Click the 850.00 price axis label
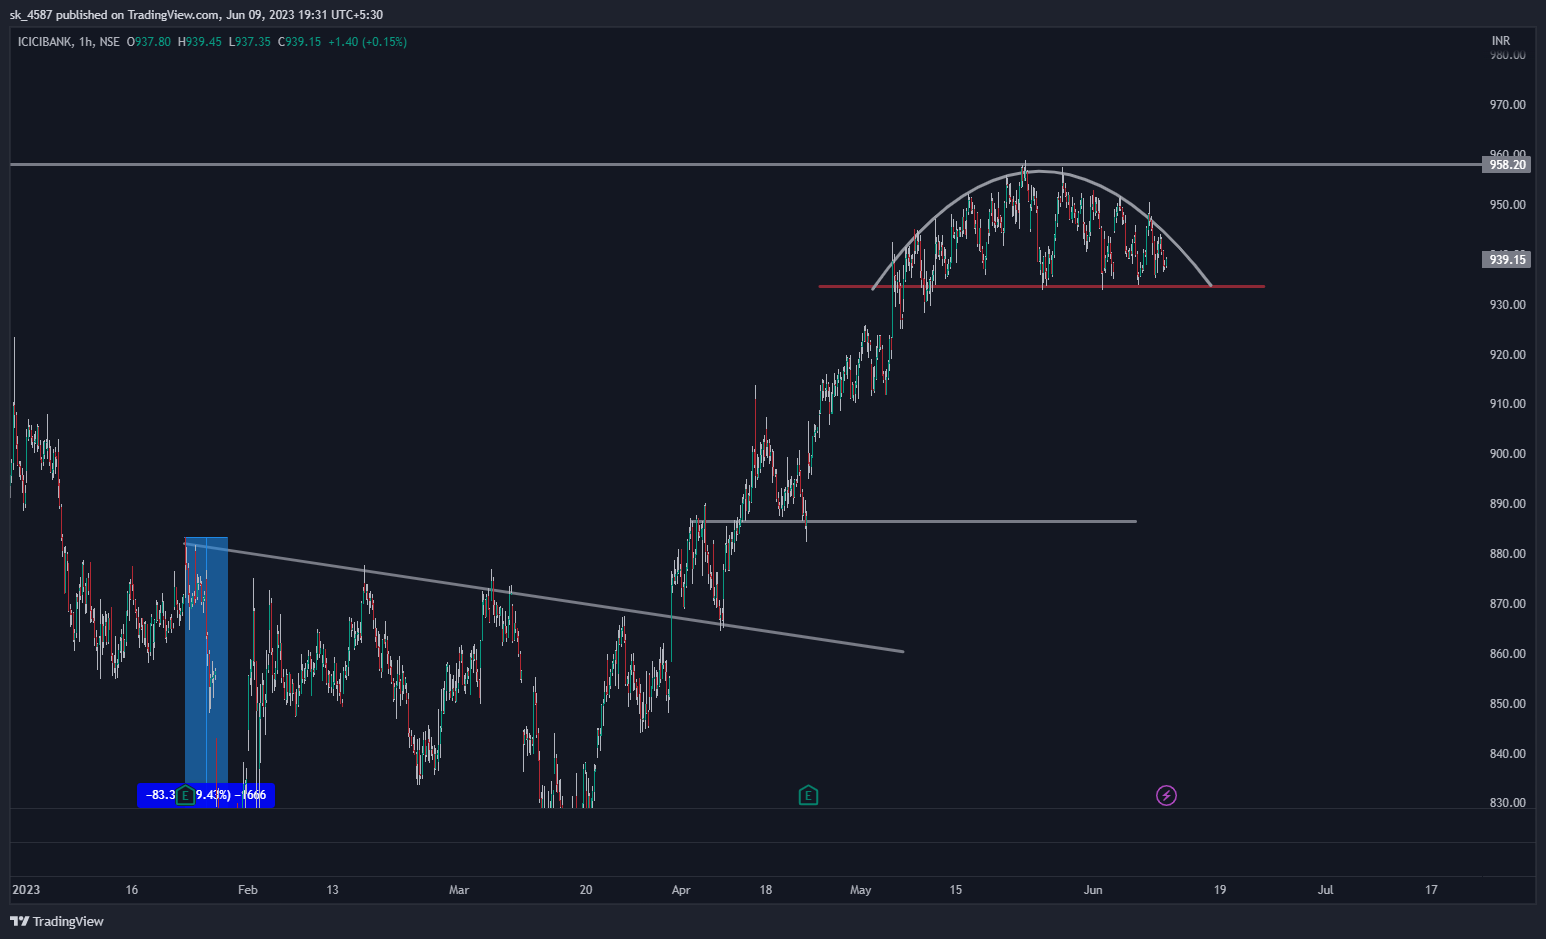This screenshot has height=939, width=1546. tap(1507, 704)
